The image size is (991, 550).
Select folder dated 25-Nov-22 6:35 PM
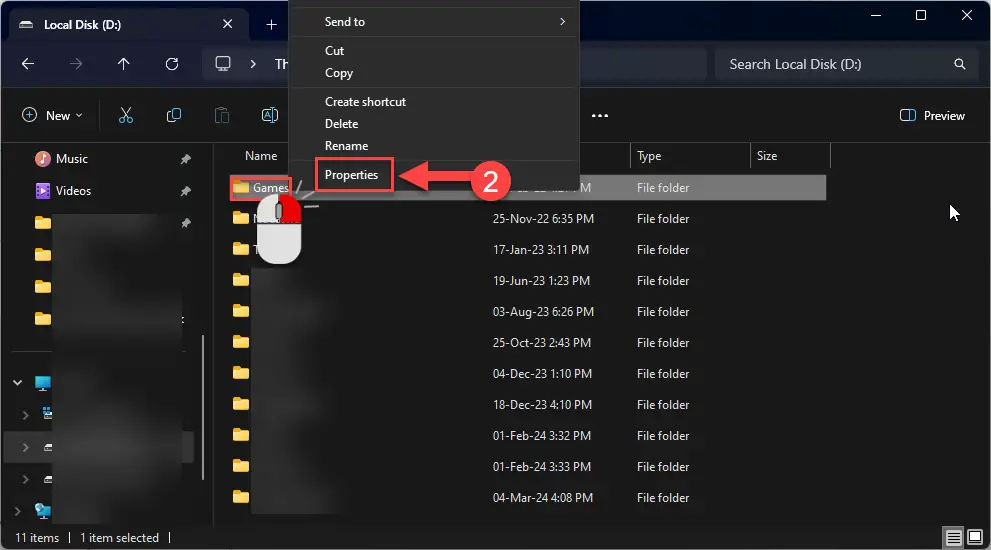(x=528, y=219)
